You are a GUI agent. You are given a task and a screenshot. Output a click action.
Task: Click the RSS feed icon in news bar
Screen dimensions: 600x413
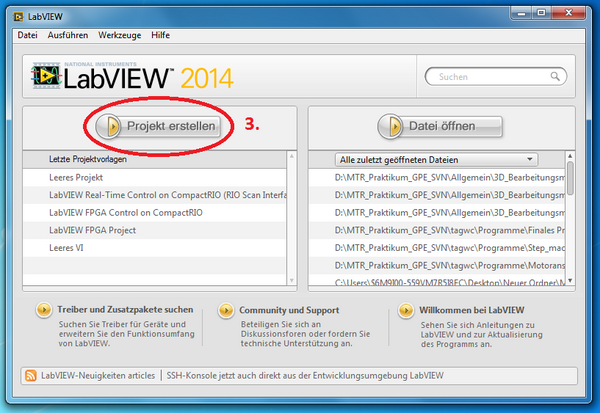[30, 376]
